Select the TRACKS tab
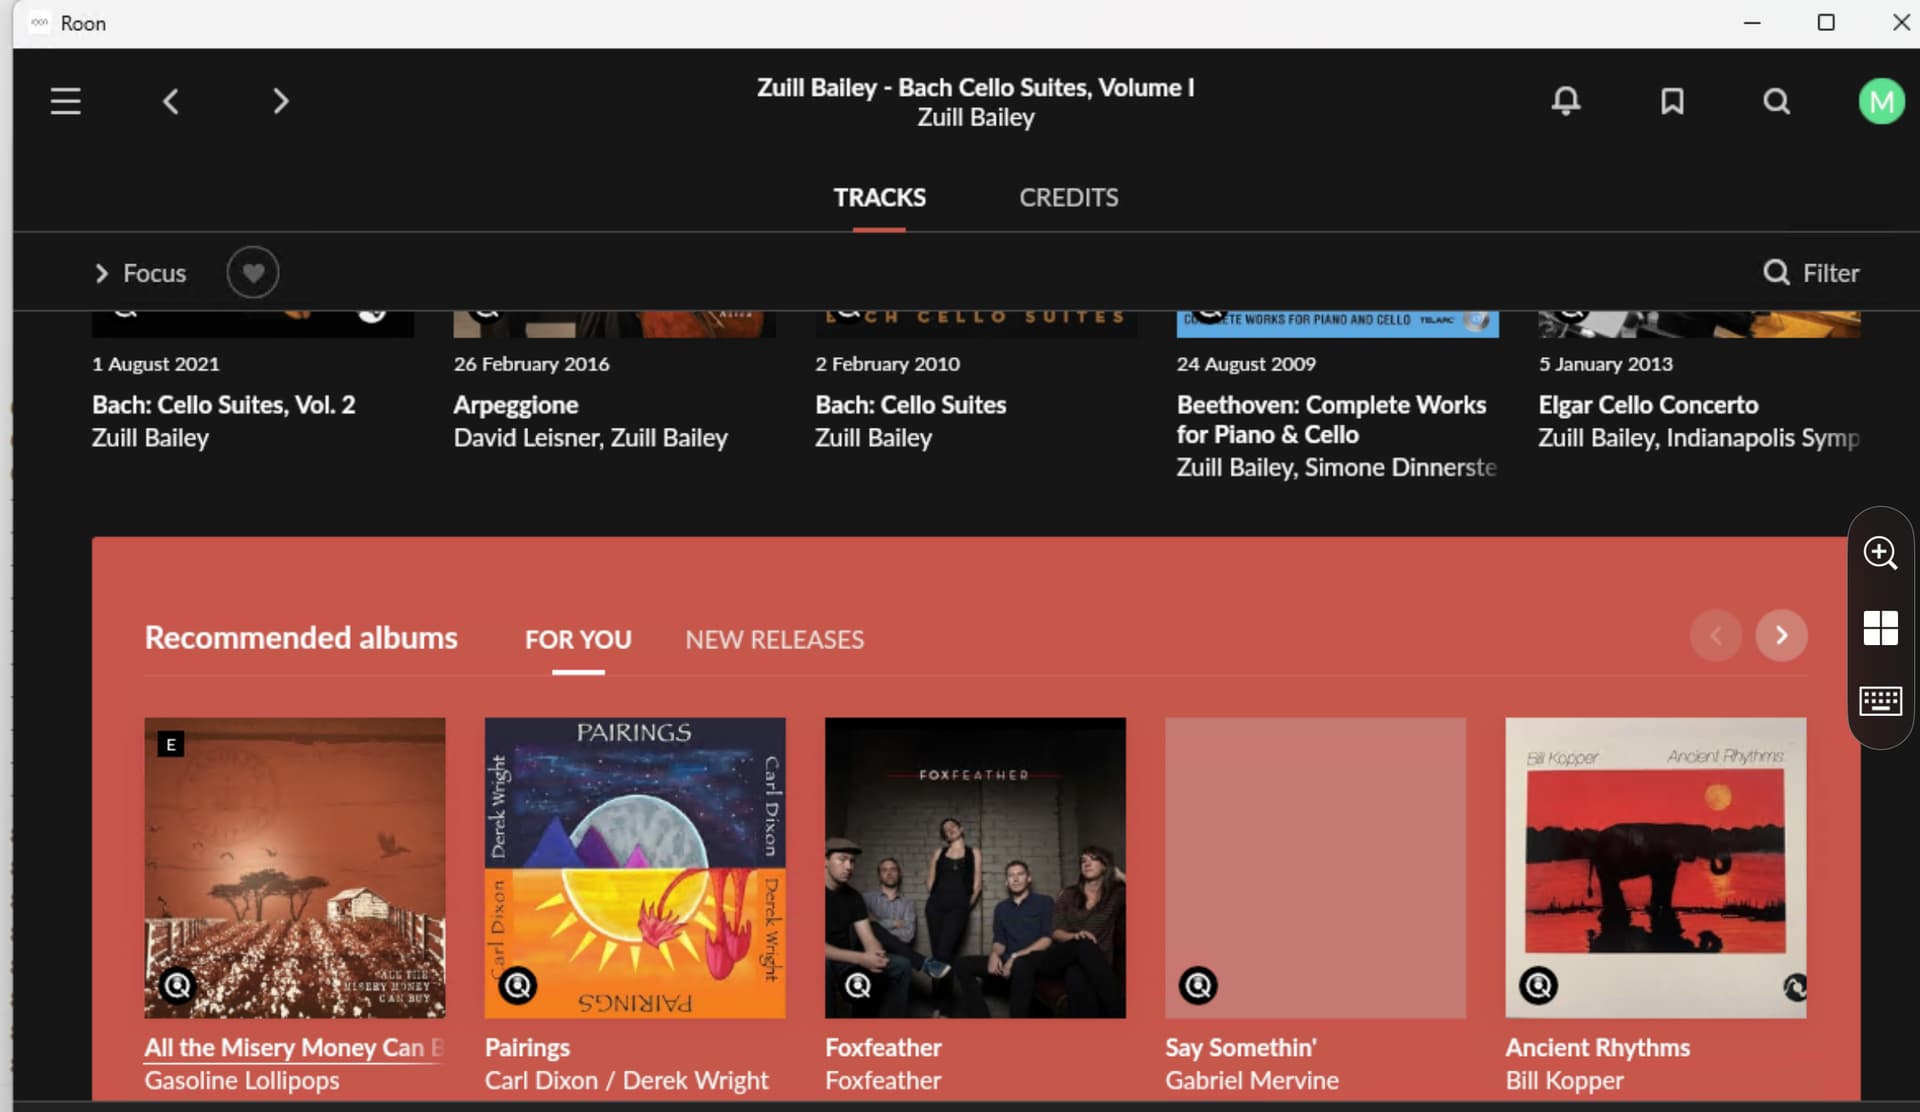Viewport: 1920px width, 1112px height. pos(880,198)
